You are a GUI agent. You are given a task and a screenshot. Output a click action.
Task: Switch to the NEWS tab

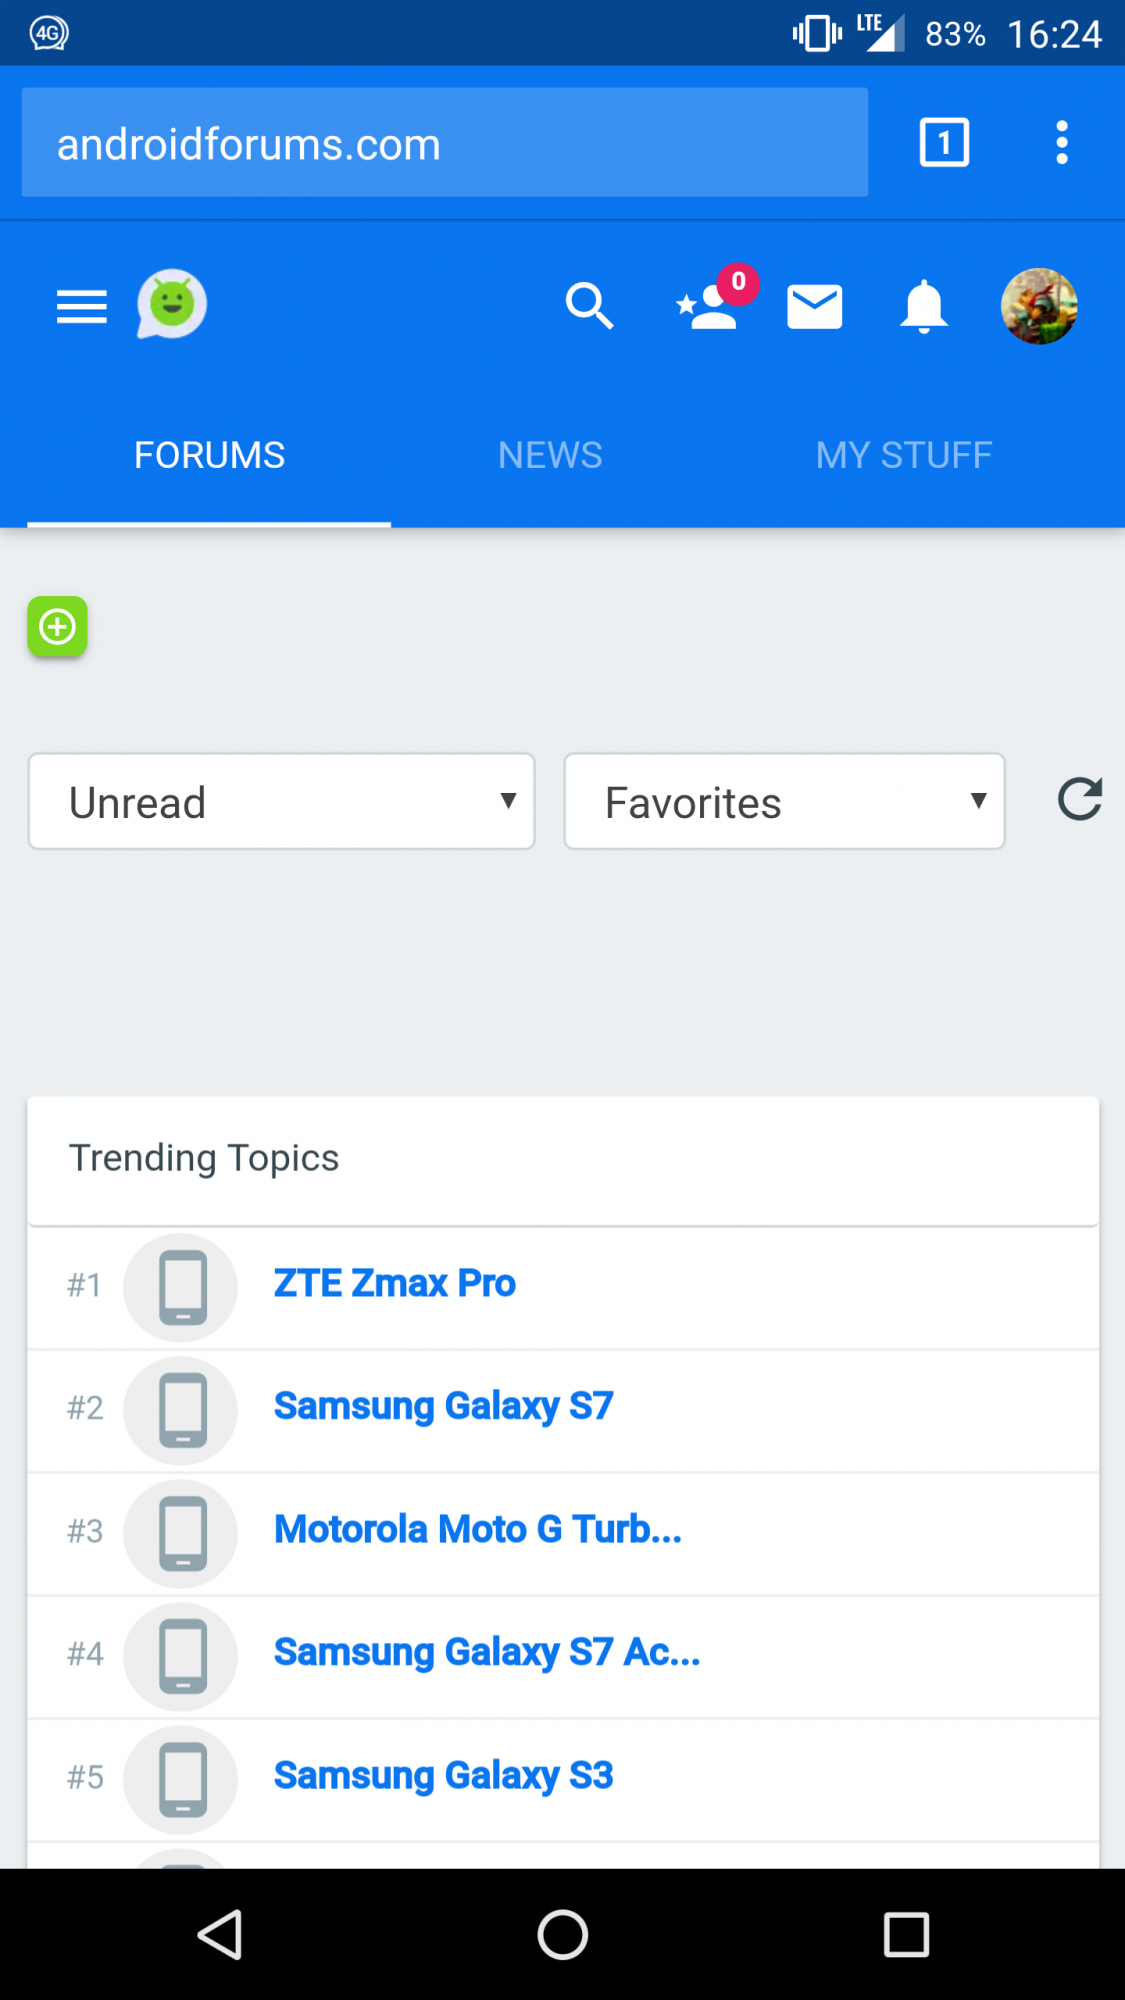click(x=550, y=456)
